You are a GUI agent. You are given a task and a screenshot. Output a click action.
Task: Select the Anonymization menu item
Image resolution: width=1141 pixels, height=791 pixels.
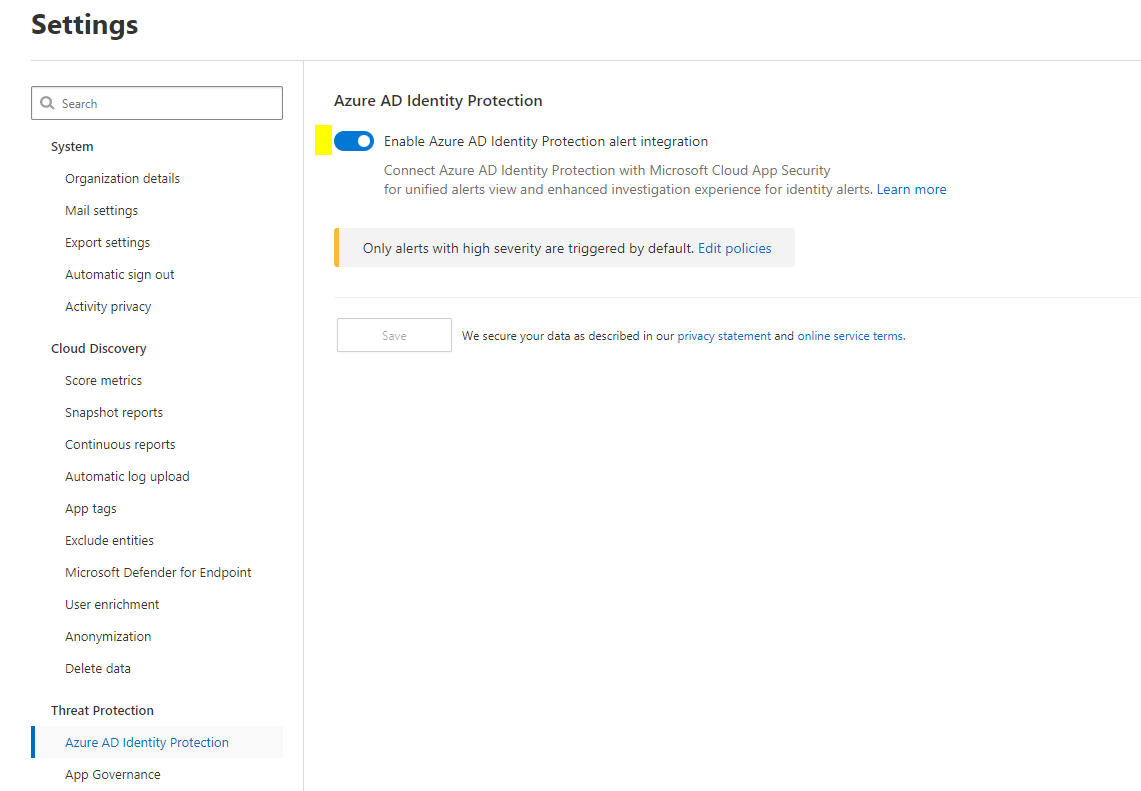click(x=108, y=636)
